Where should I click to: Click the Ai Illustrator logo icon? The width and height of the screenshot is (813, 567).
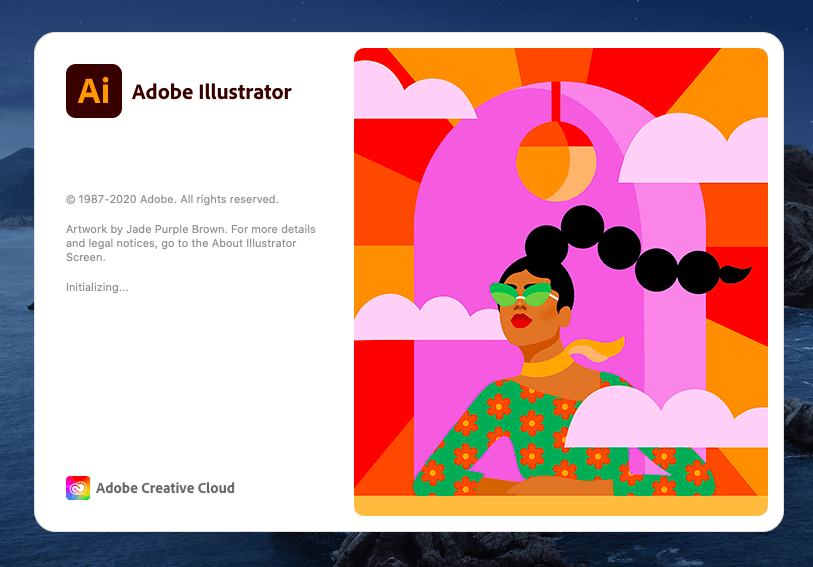coord(93,91)
